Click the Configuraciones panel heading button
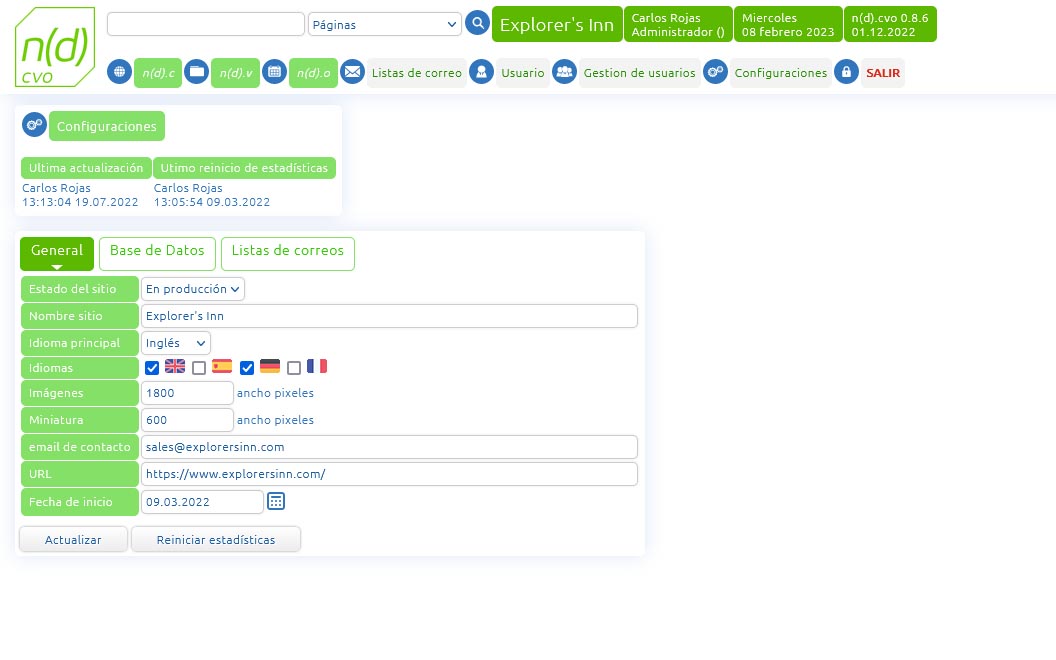Screen dimensions: 1056x660 (106, 126)
